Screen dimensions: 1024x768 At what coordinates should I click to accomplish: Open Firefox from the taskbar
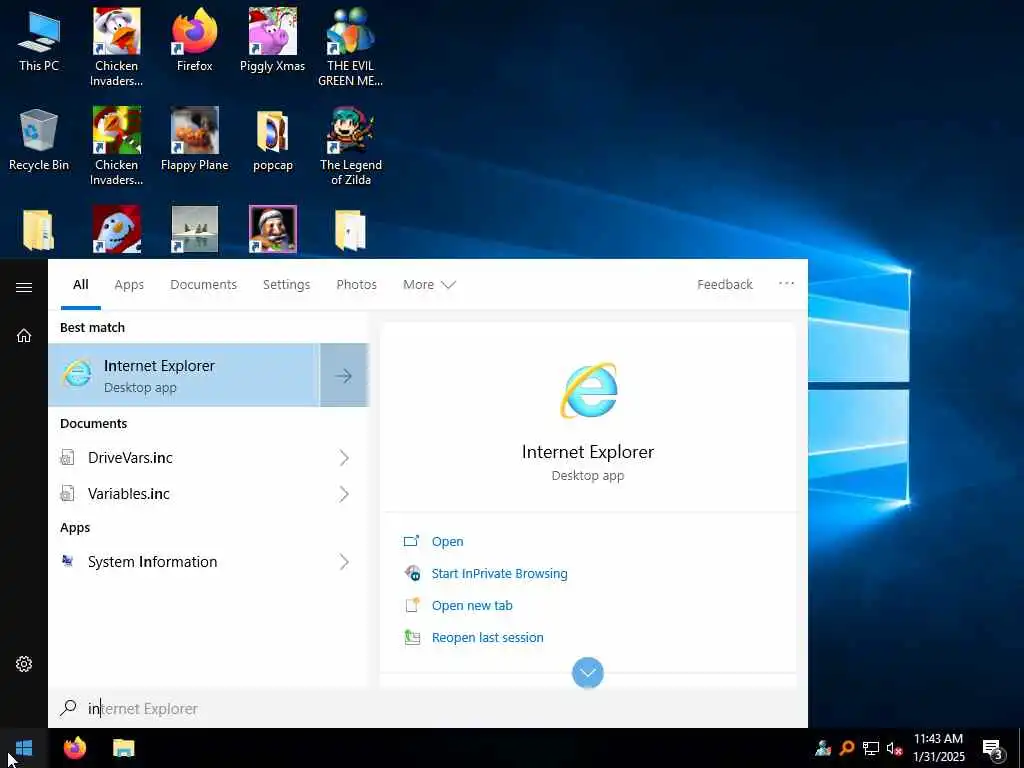pyautogui.click(x=75, y=748)
